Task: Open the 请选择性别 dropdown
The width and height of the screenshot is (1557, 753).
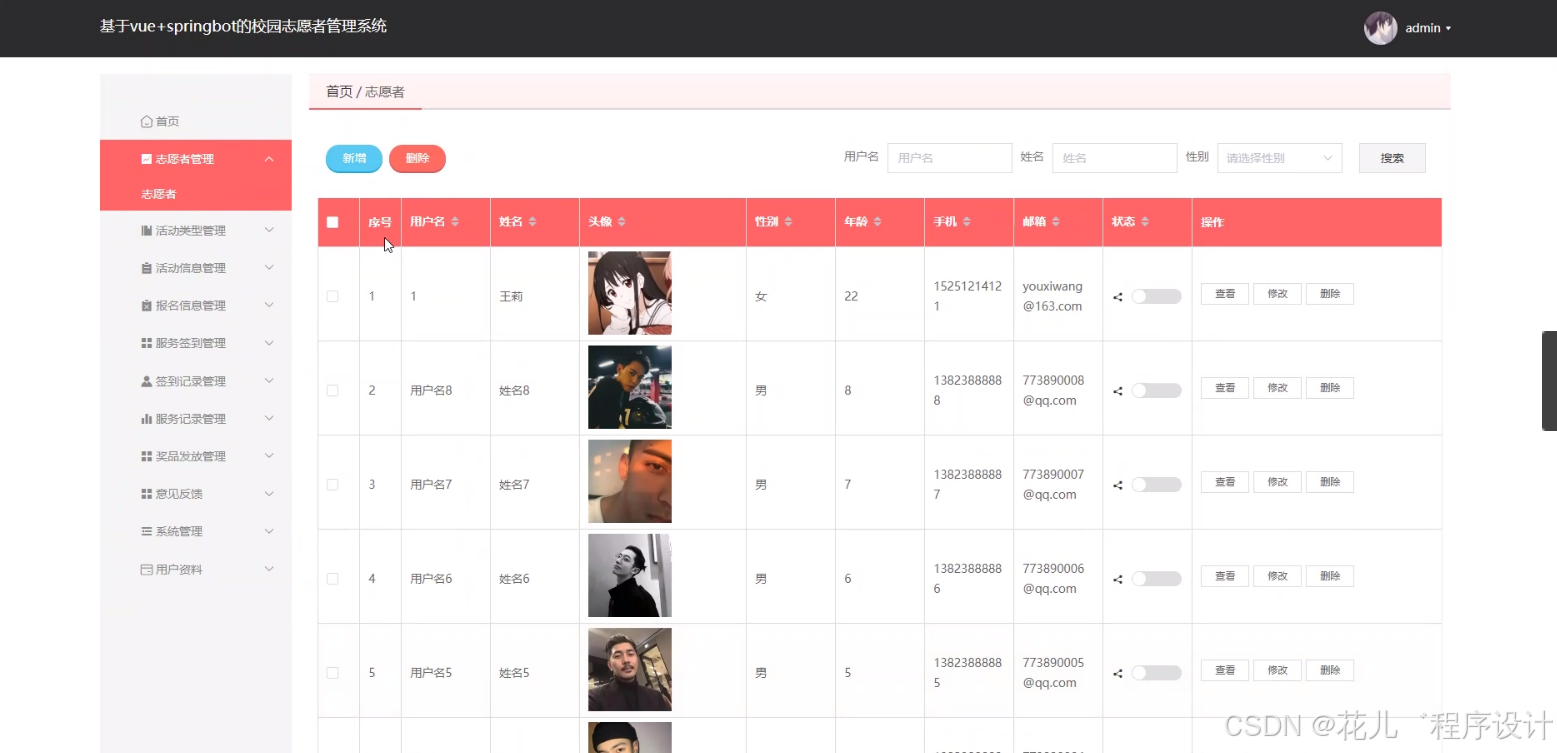Action: tap(1279, 158)
